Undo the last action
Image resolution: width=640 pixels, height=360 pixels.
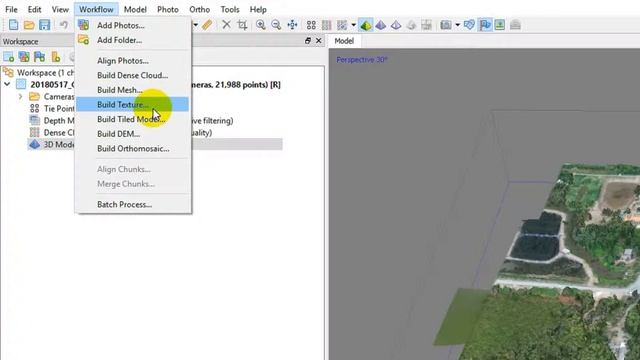coord(64,25)
